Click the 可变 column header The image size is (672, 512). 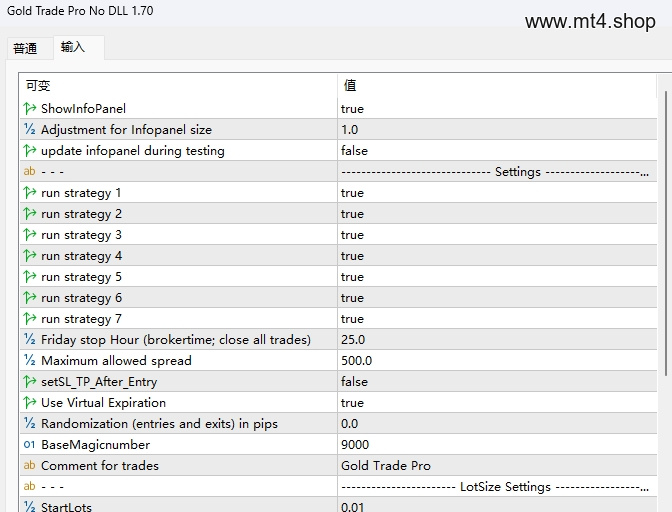tap(178, 86)
